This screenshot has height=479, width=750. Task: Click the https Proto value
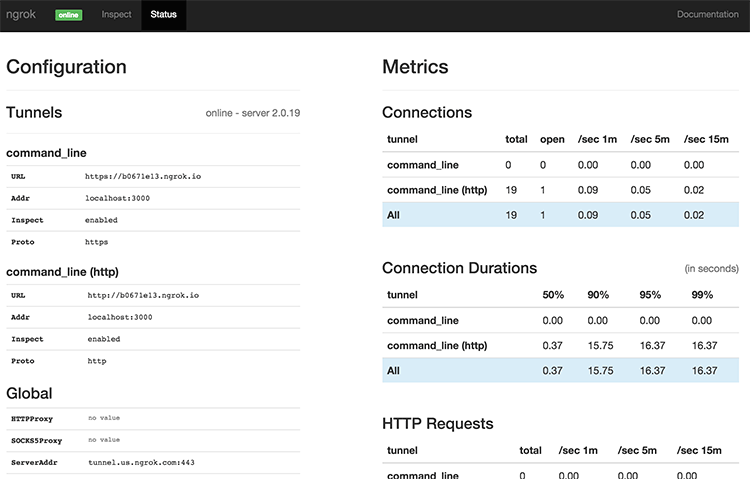click(97, 242)
